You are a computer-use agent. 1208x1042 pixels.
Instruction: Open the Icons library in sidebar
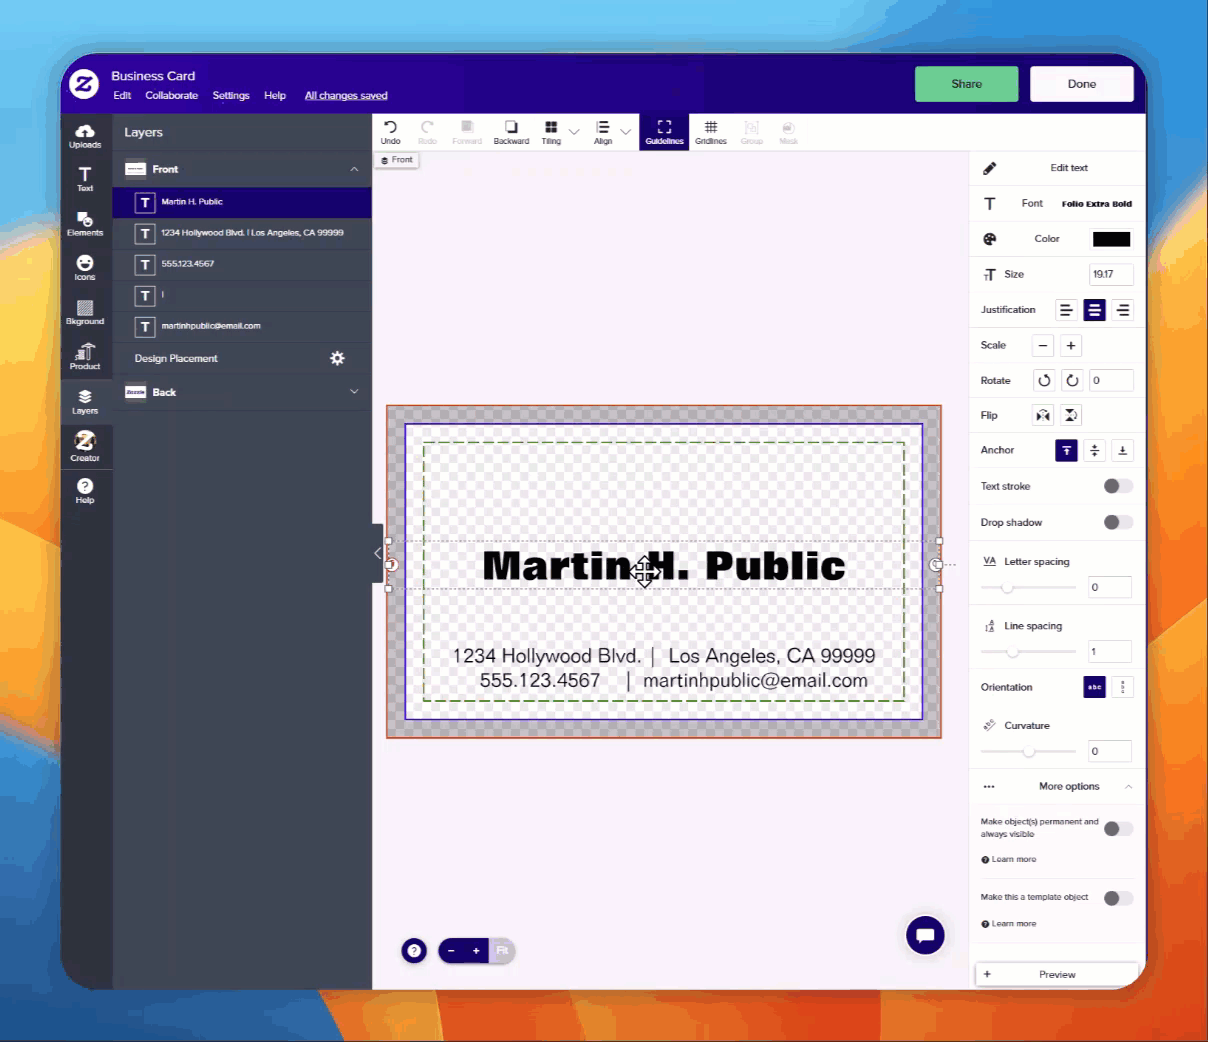click(x=85, y=267)
